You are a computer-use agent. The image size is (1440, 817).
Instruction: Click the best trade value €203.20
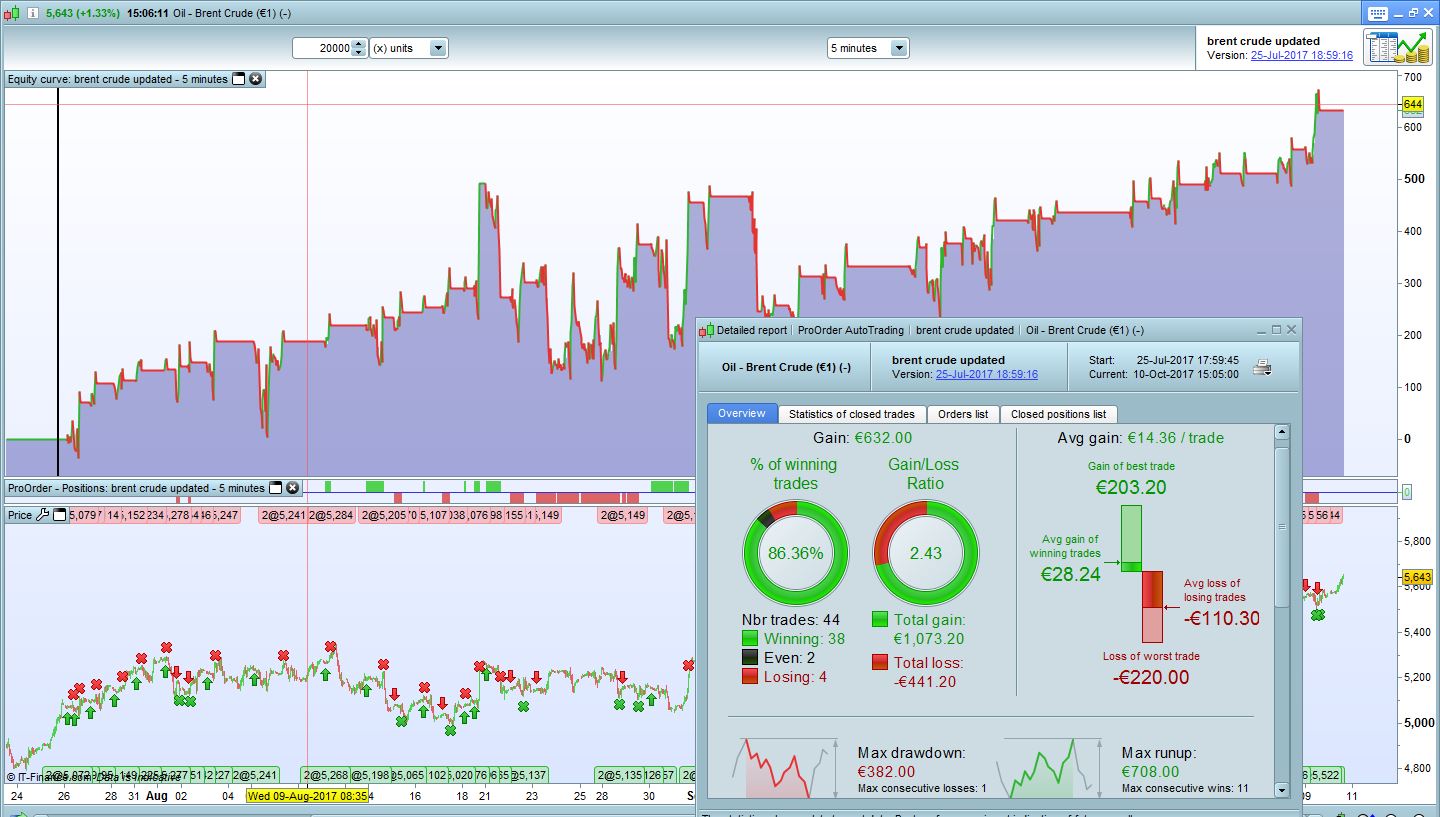1131,488
